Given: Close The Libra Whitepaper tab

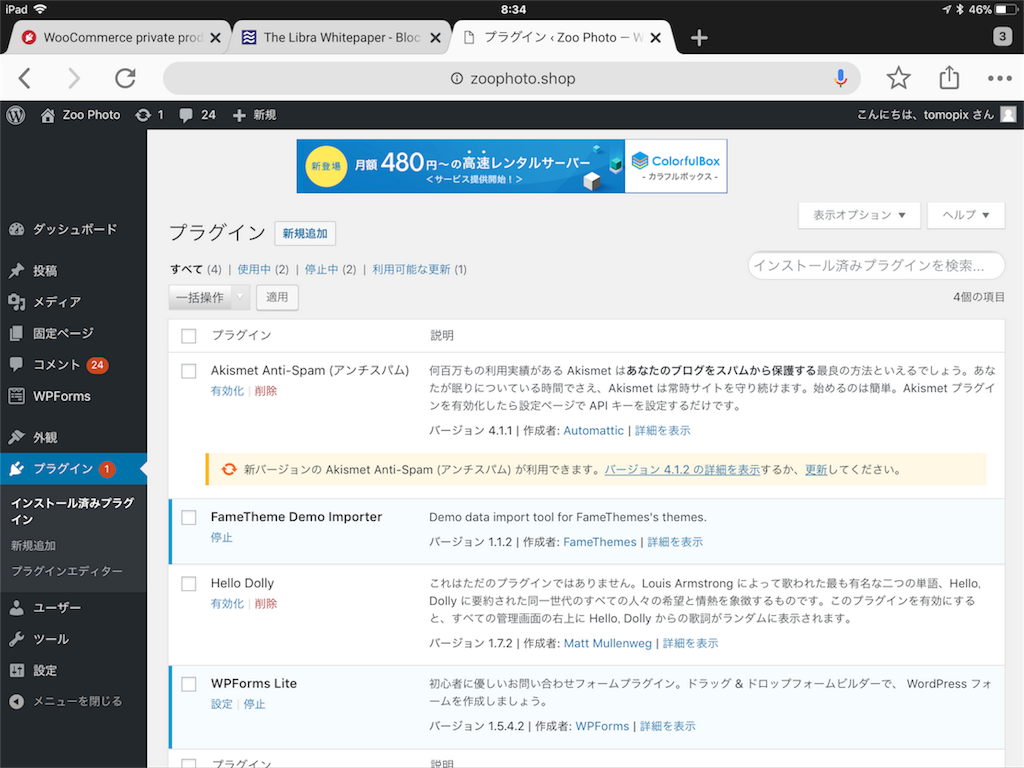Looking at the screenshot, I should point(435,38).
